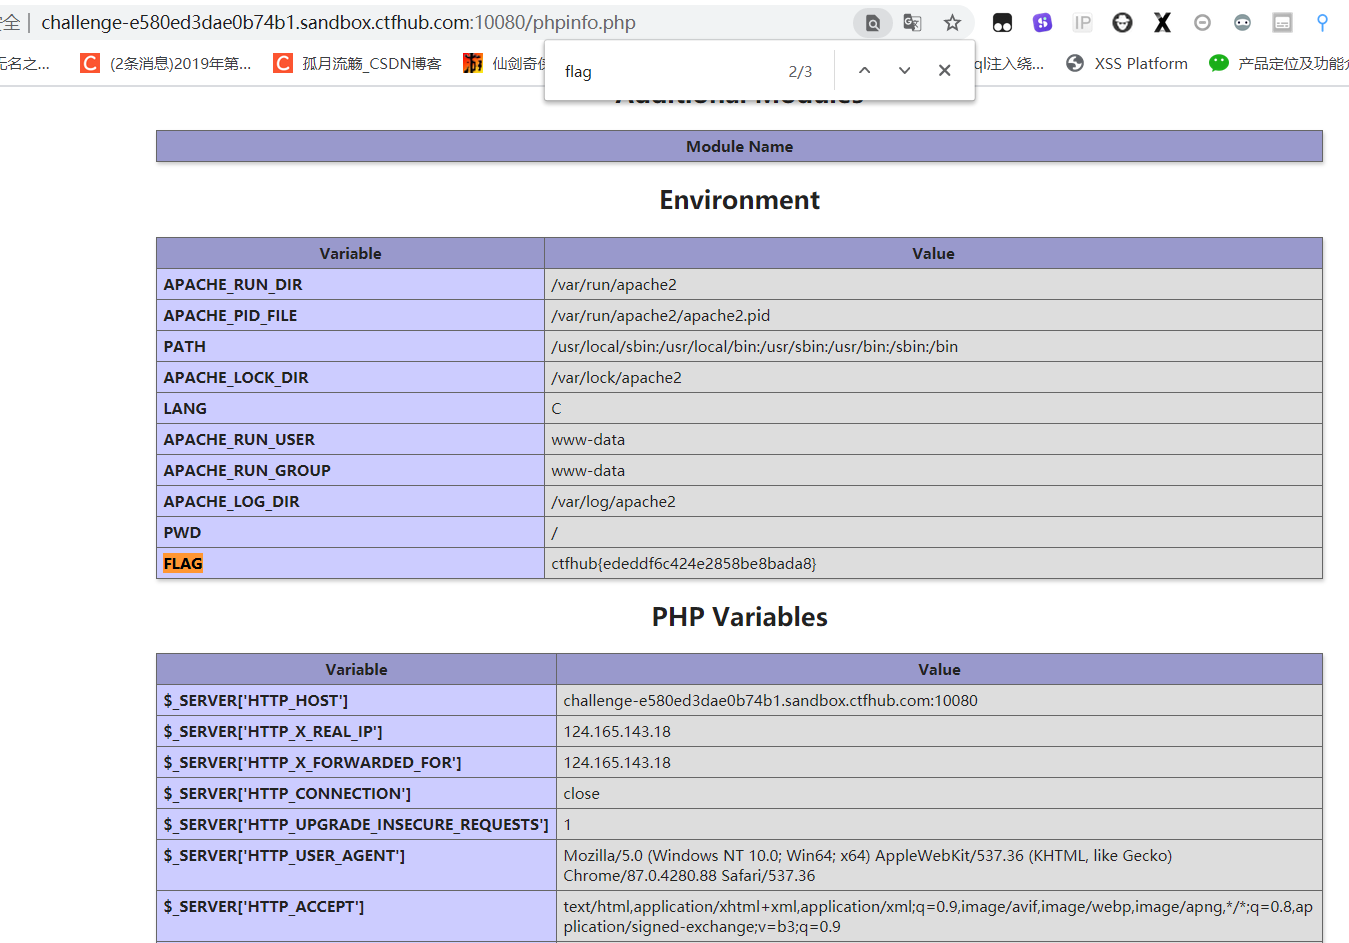Viewport: 1349px width, 943px height.
Task: Click the PATH variable cell
Action: (350, 346)
